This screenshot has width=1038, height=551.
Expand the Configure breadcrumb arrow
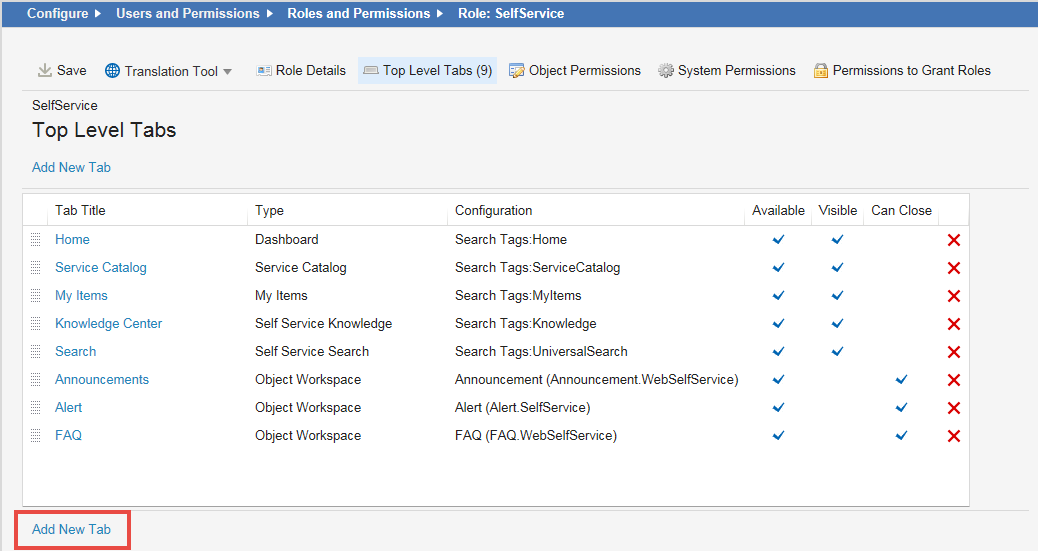pyautogui.click(x=97, y=14)
